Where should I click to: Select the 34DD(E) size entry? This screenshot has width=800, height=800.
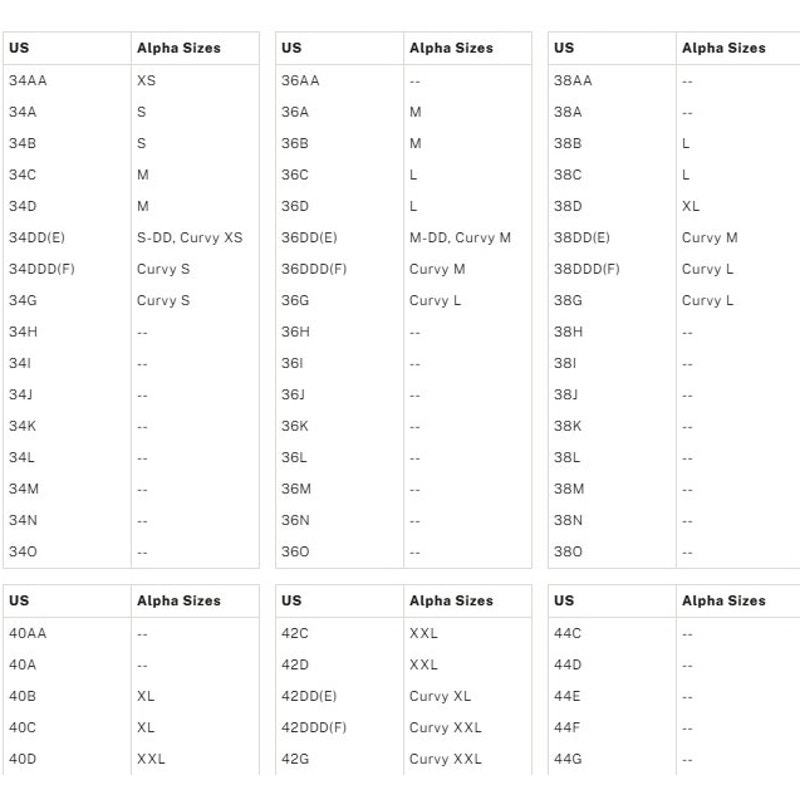[x=37, y=238]
